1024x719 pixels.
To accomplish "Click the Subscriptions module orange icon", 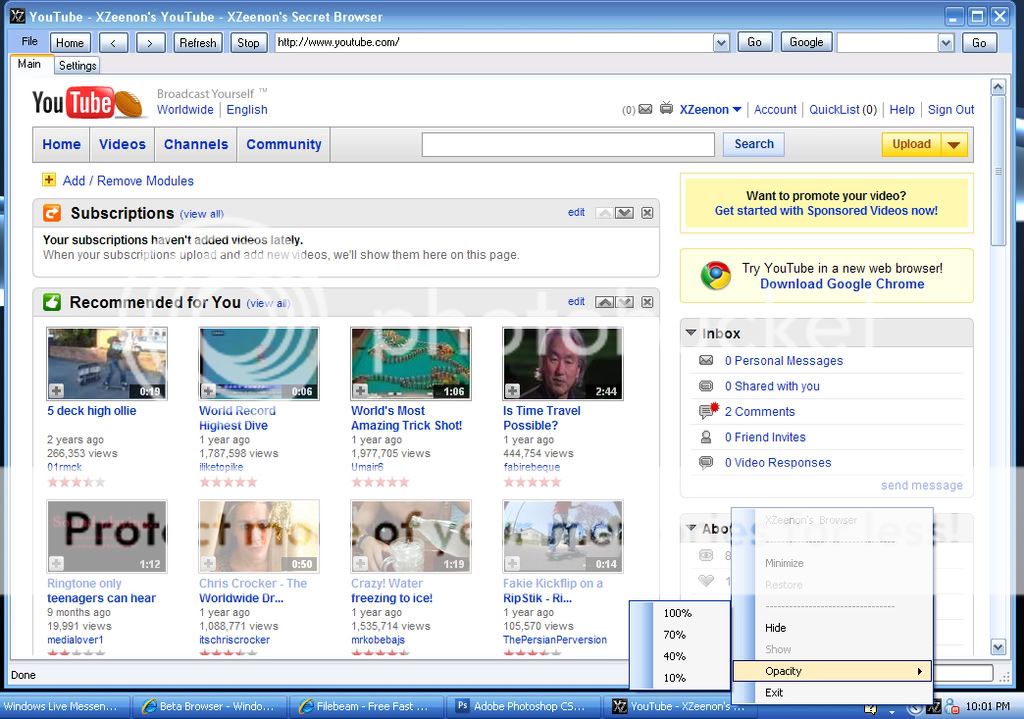I will [52, 213].
